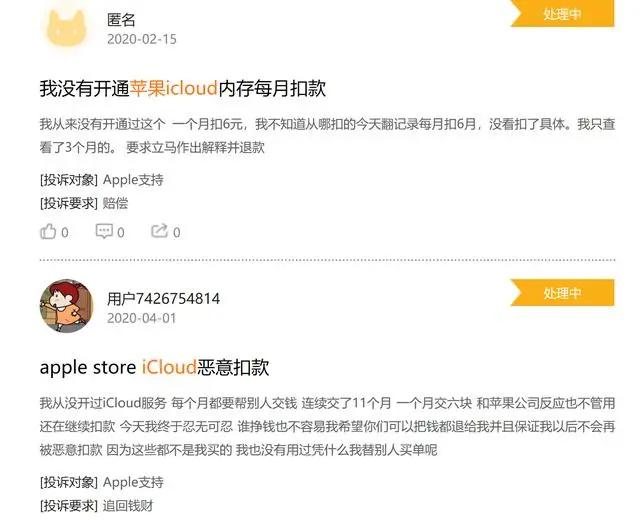Open first complaint's Apple支持 complaint target
Image resolution: width=640 pixels, height=523 pixels.
pyautogui.click(x=133, y=180)
